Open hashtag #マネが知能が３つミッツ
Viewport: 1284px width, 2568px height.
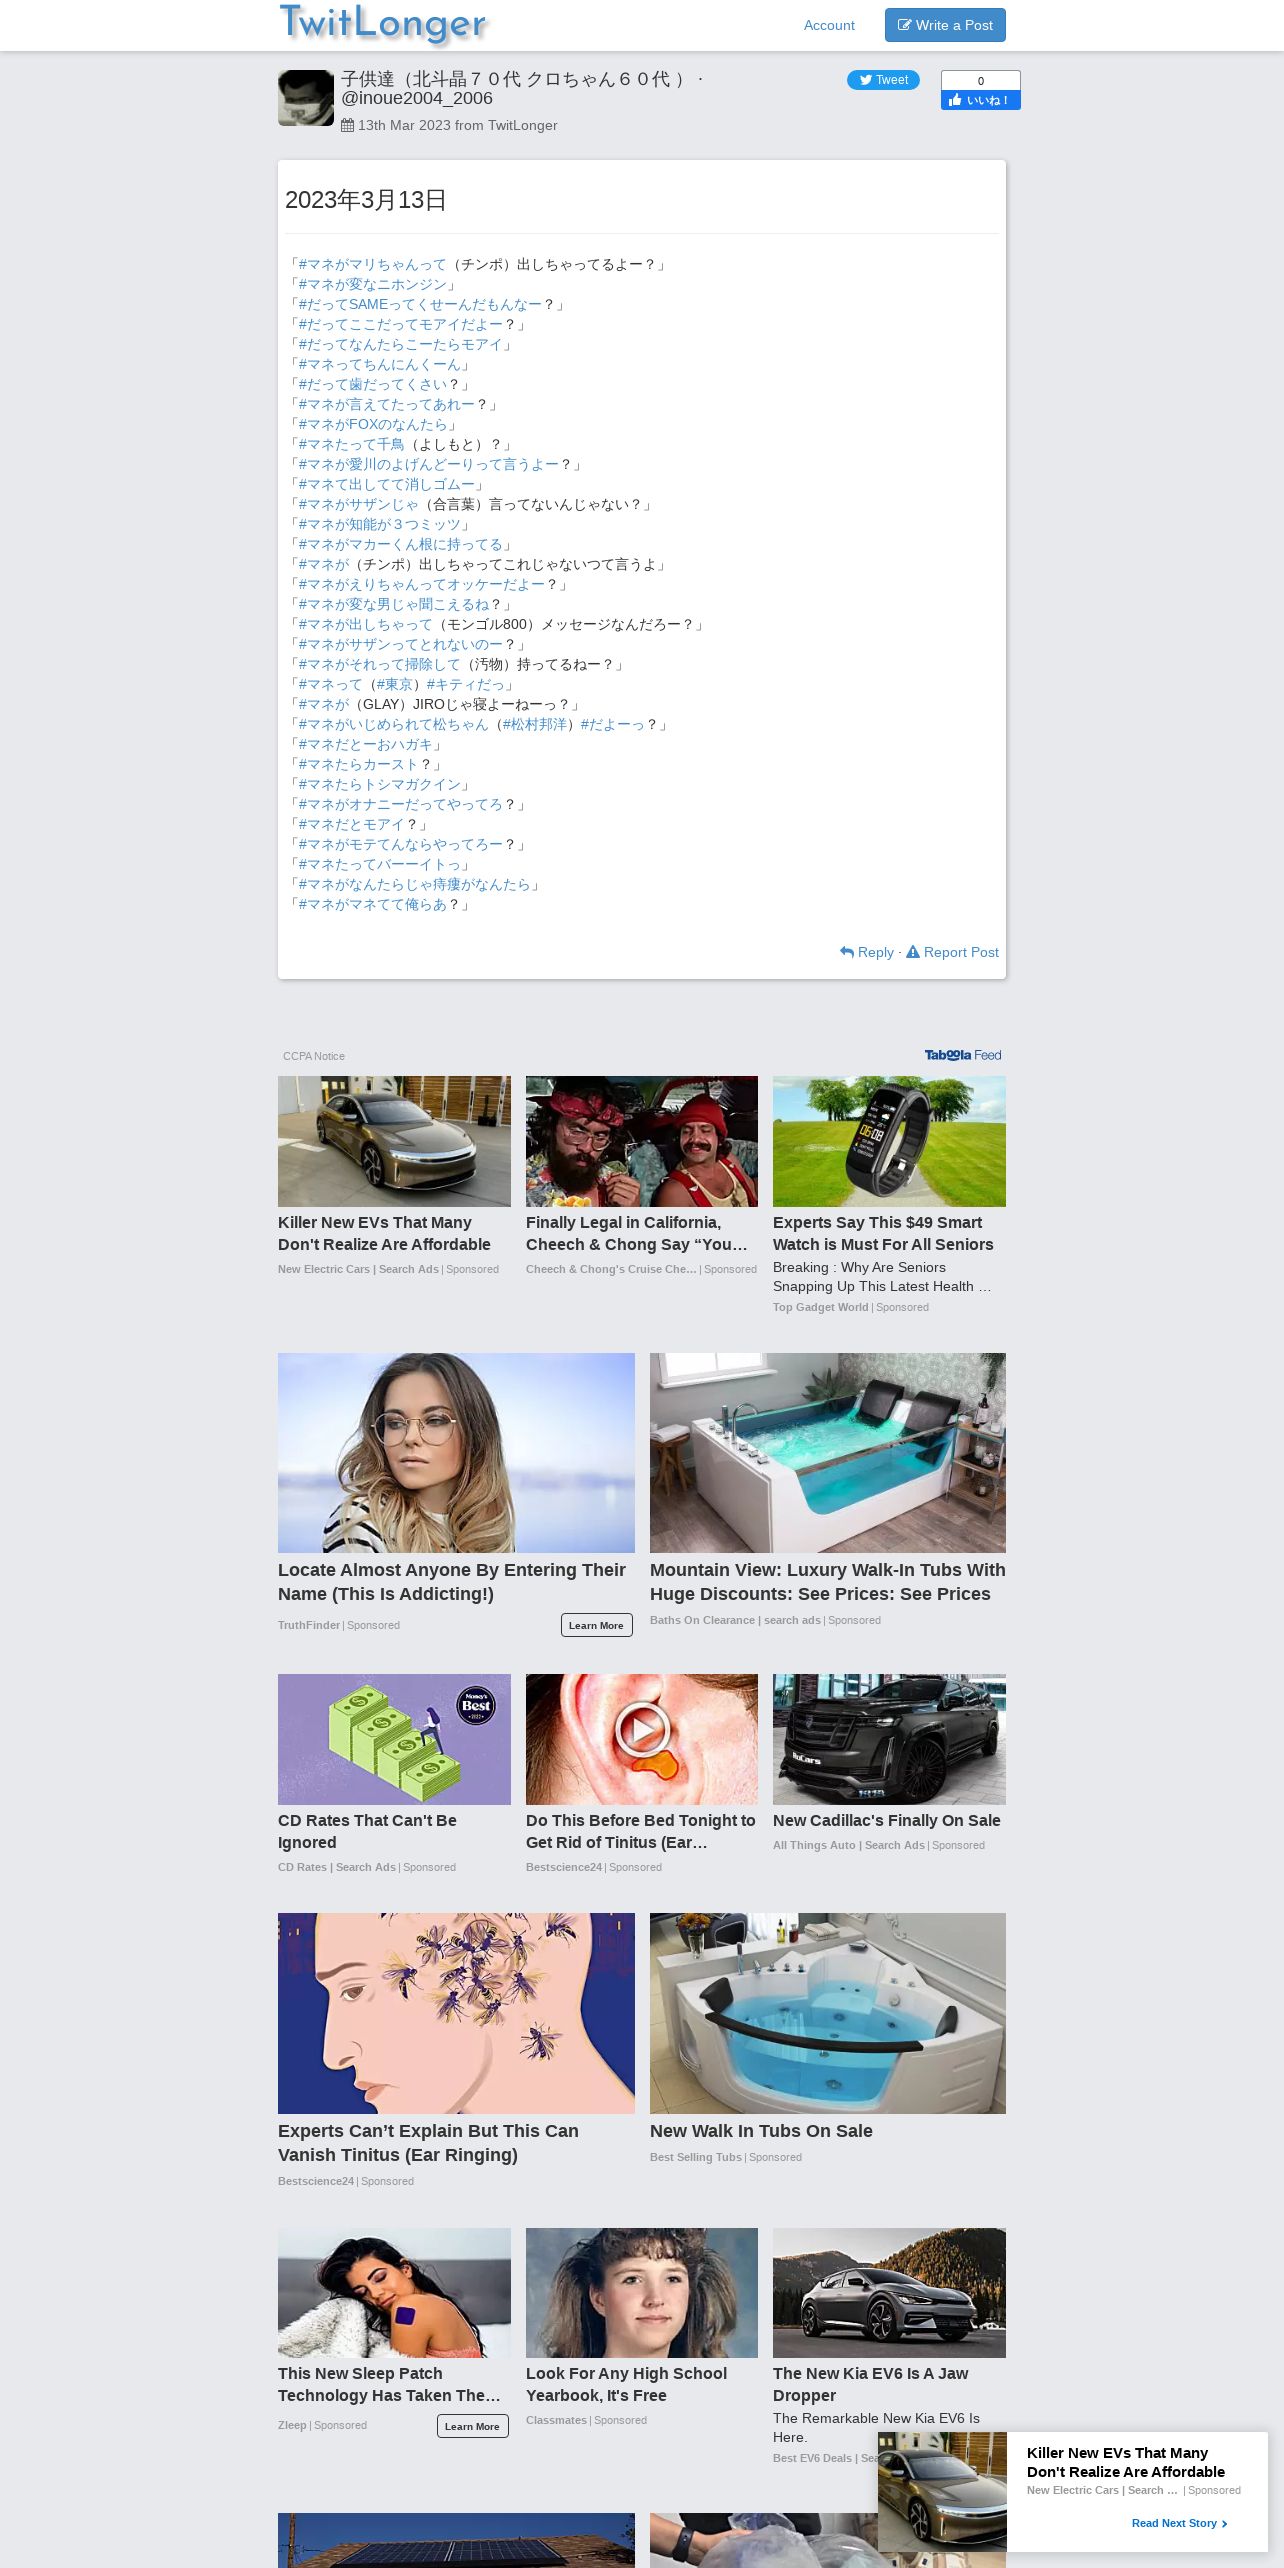[x=379, y=524]
